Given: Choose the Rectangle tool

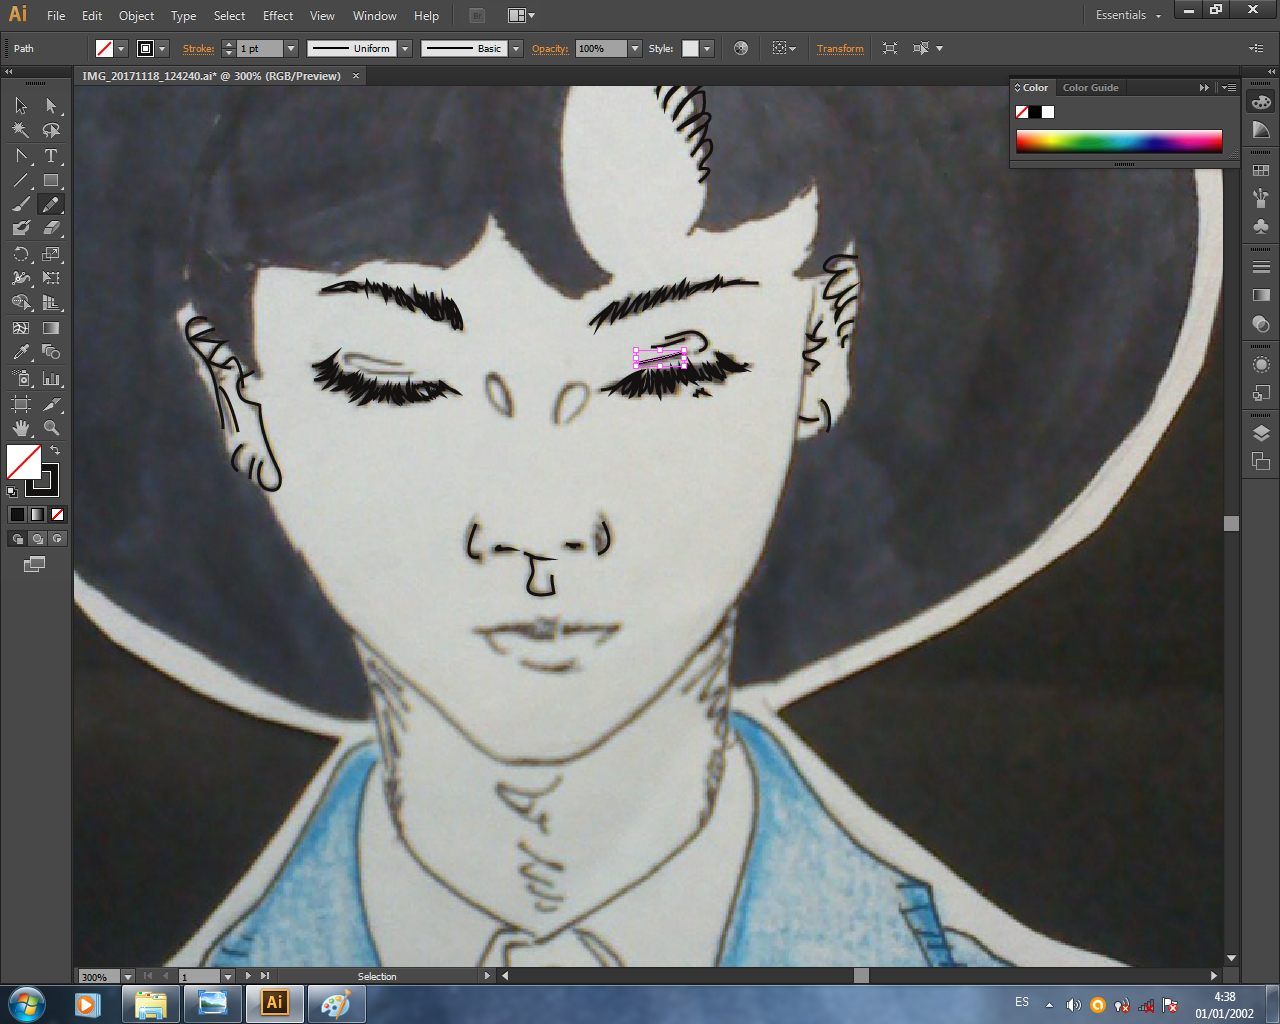Looking at the screenshot, I should click(51, 181).
